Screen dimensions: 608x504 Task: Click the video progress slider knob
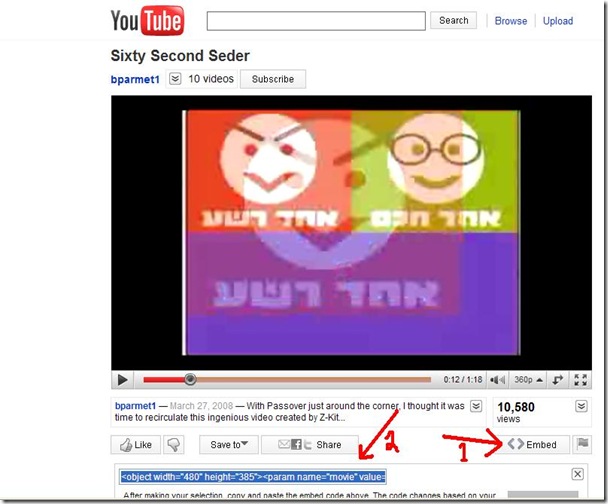(x=190, y=379)
